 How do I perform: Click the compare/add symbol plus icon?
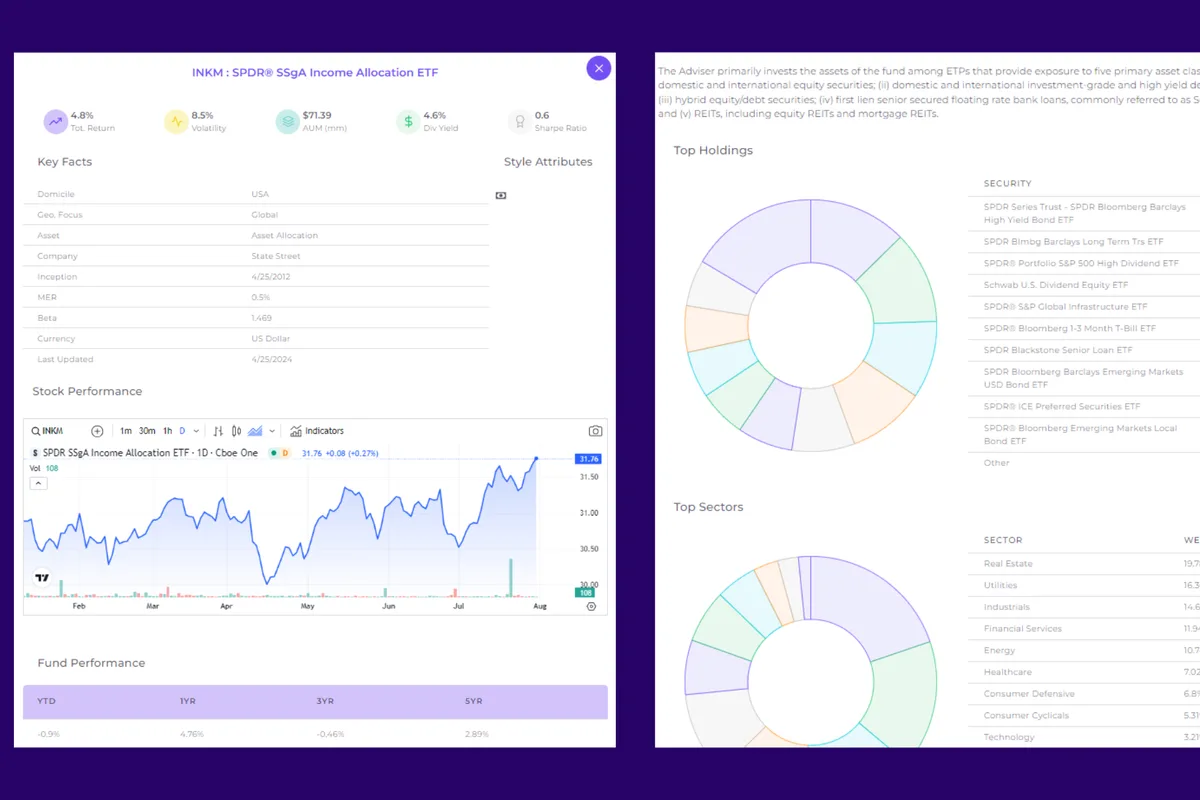97,431
